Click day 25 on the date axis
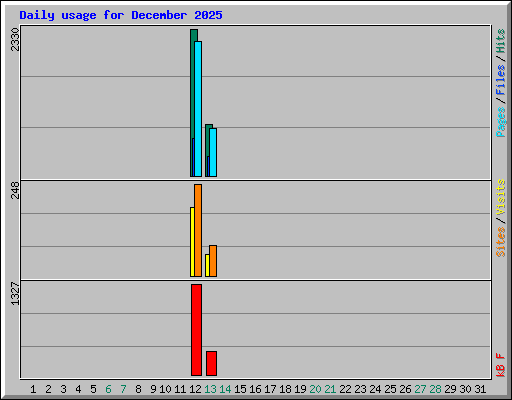This screenshot has width=512, height=400. [390, 389]
